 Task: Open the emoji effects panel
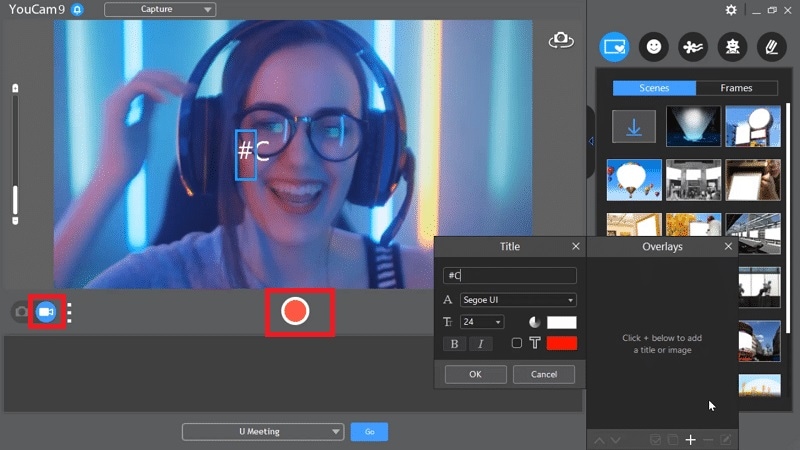tap(653, 46)
